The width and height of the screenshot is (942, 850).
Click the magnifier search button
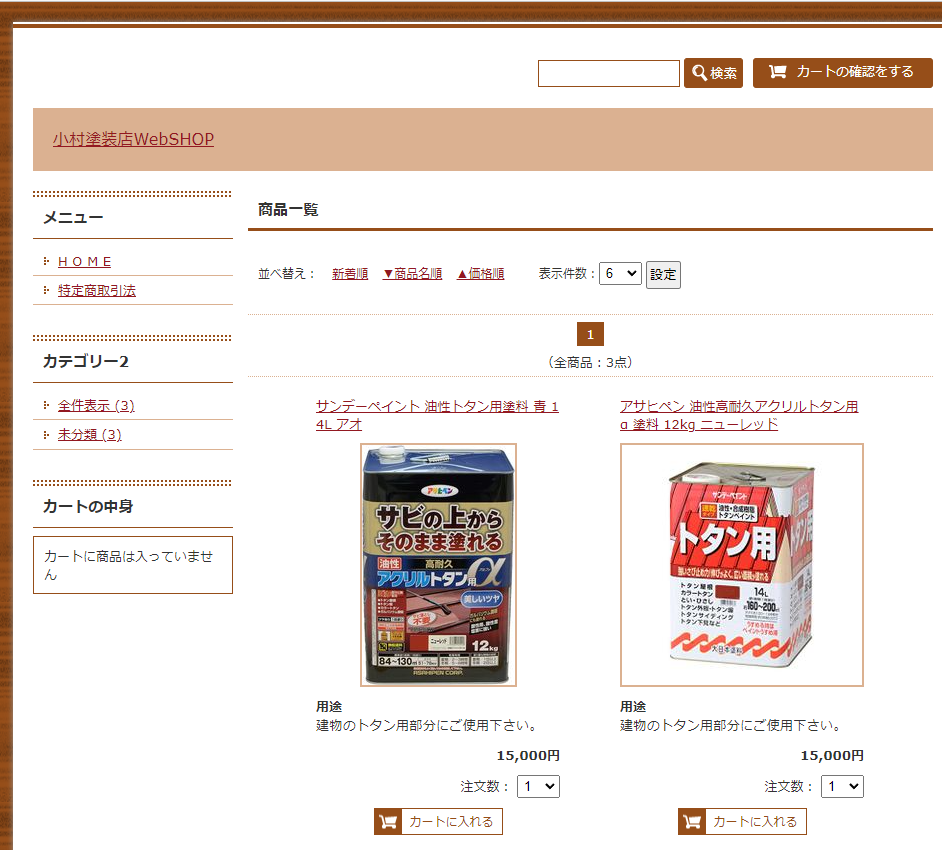tap(713, 73)
